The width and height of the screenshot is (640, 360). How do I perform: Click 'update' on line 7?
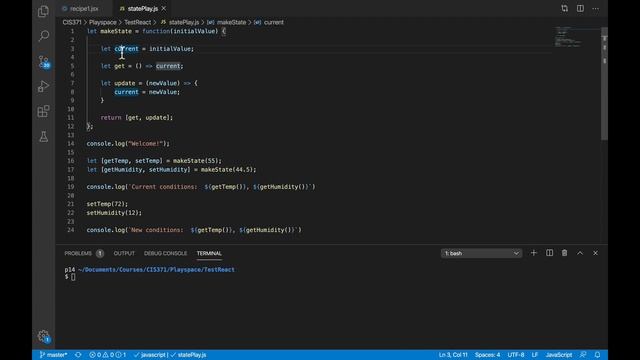click(124, 83)
